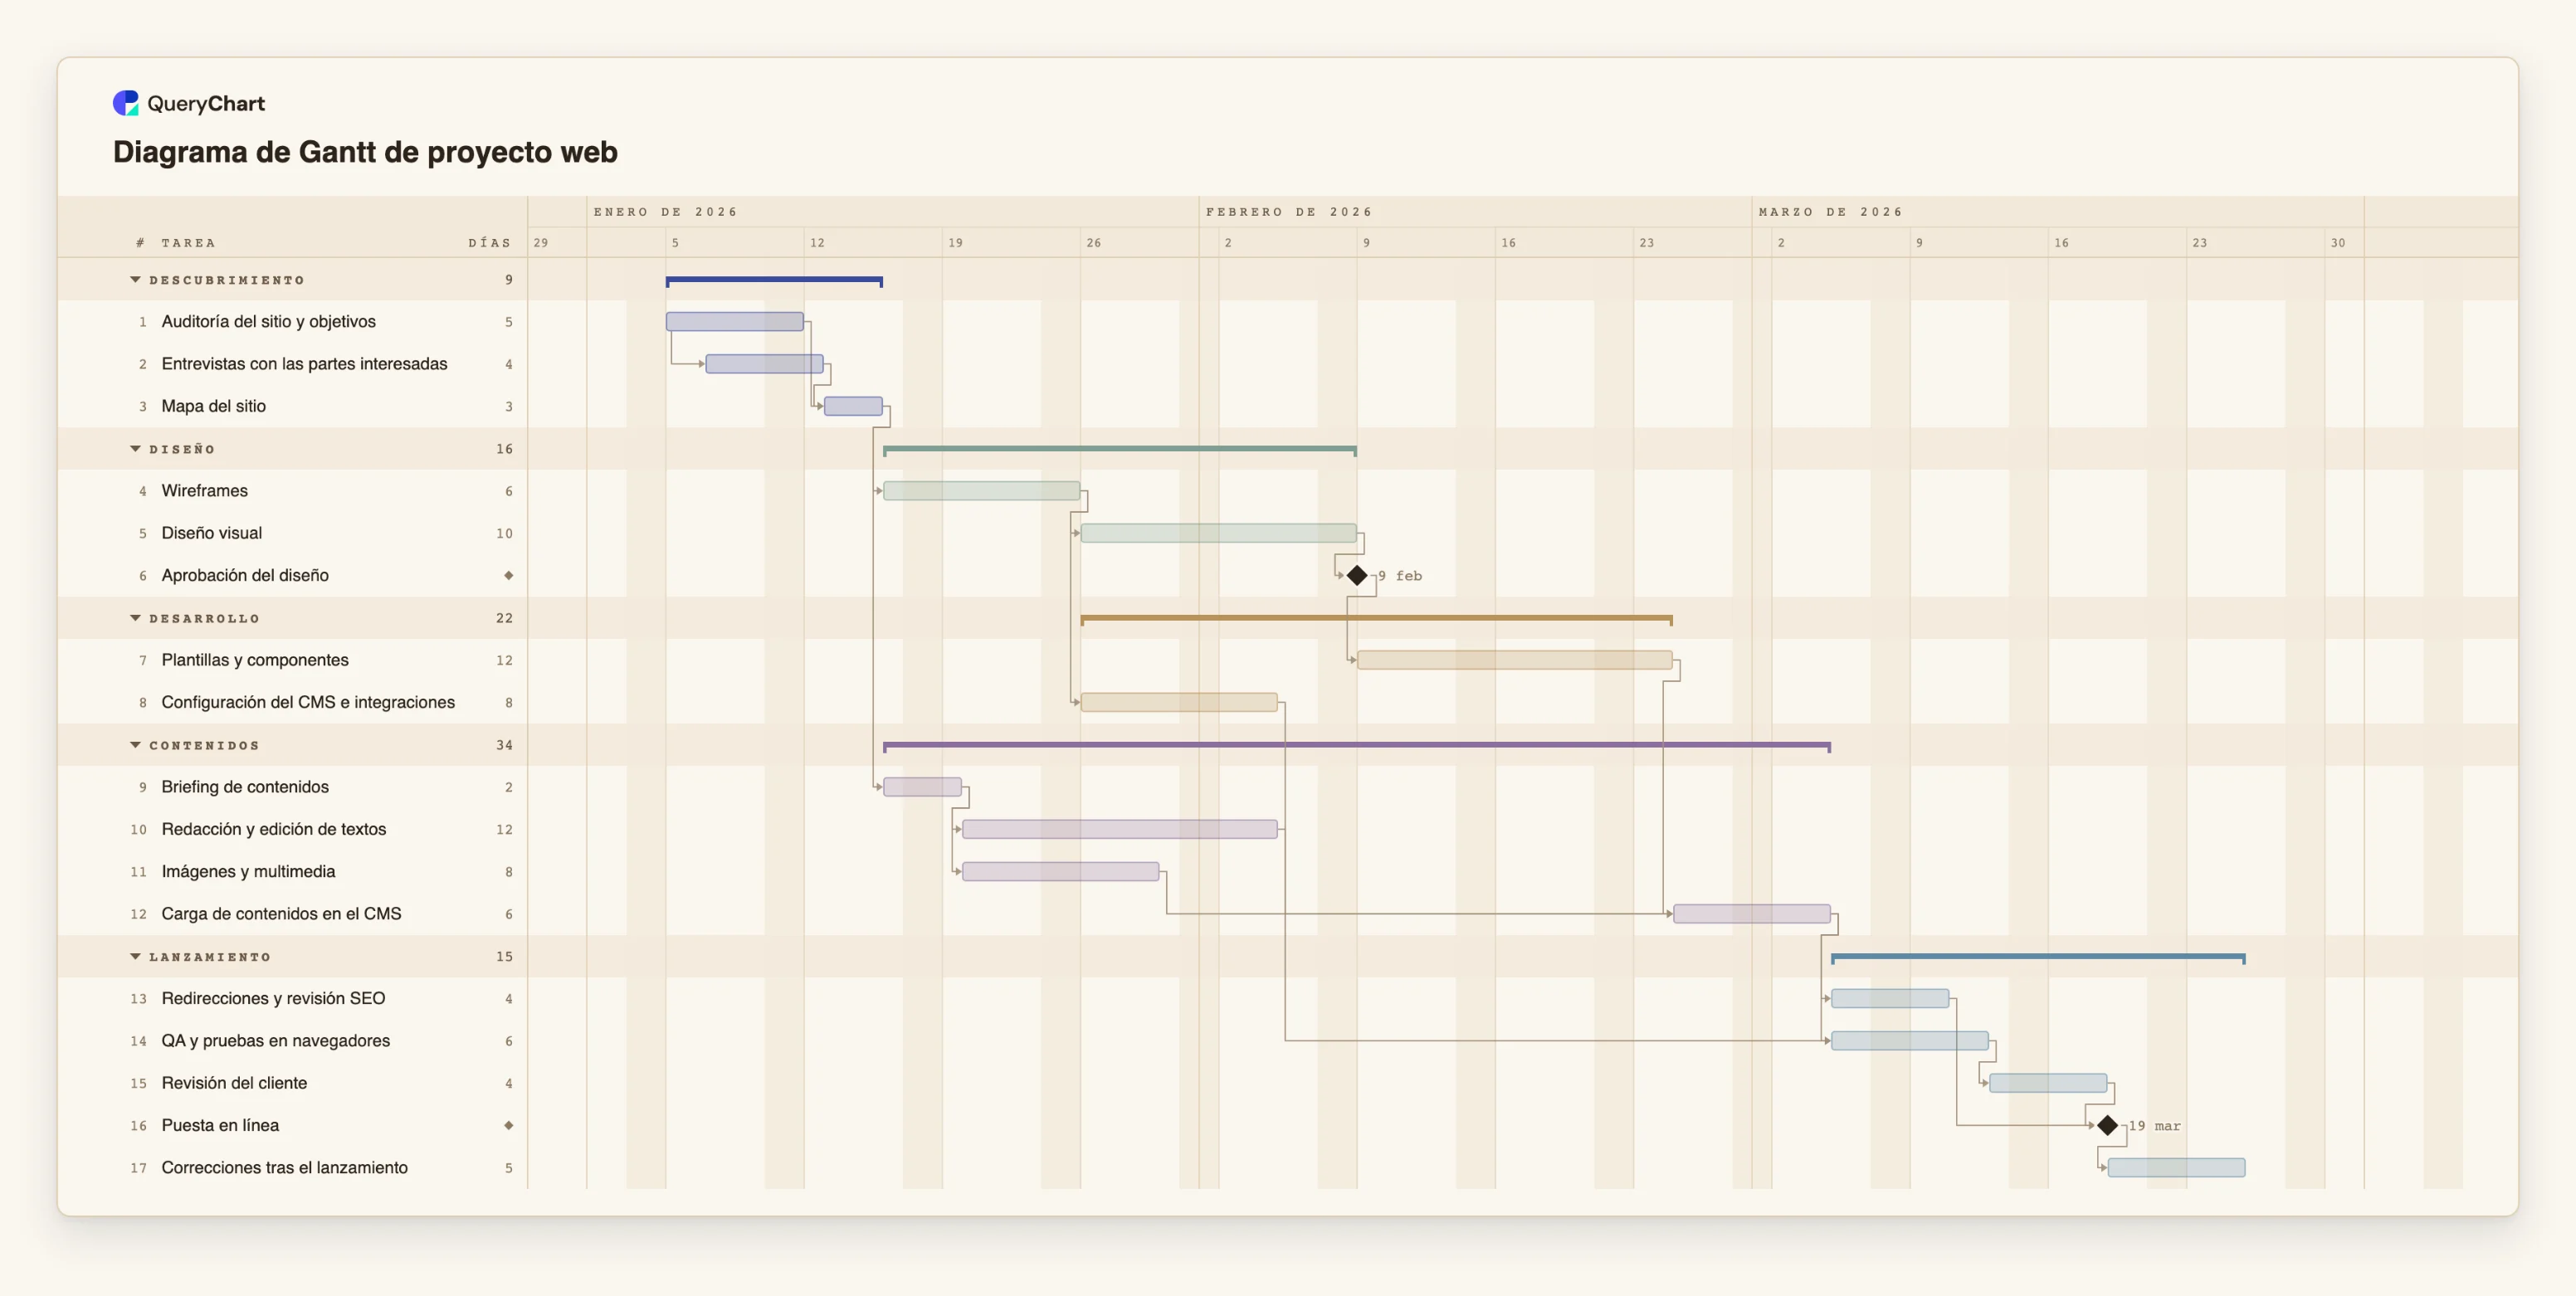Click milestone icon in Aprobación del diseño row
Screen dimensions: 2576x1296
pos(509,575)
